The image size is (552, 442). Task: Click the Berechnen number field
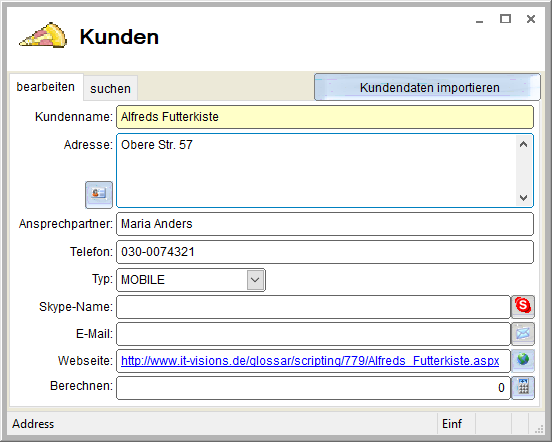click(313, 388)
